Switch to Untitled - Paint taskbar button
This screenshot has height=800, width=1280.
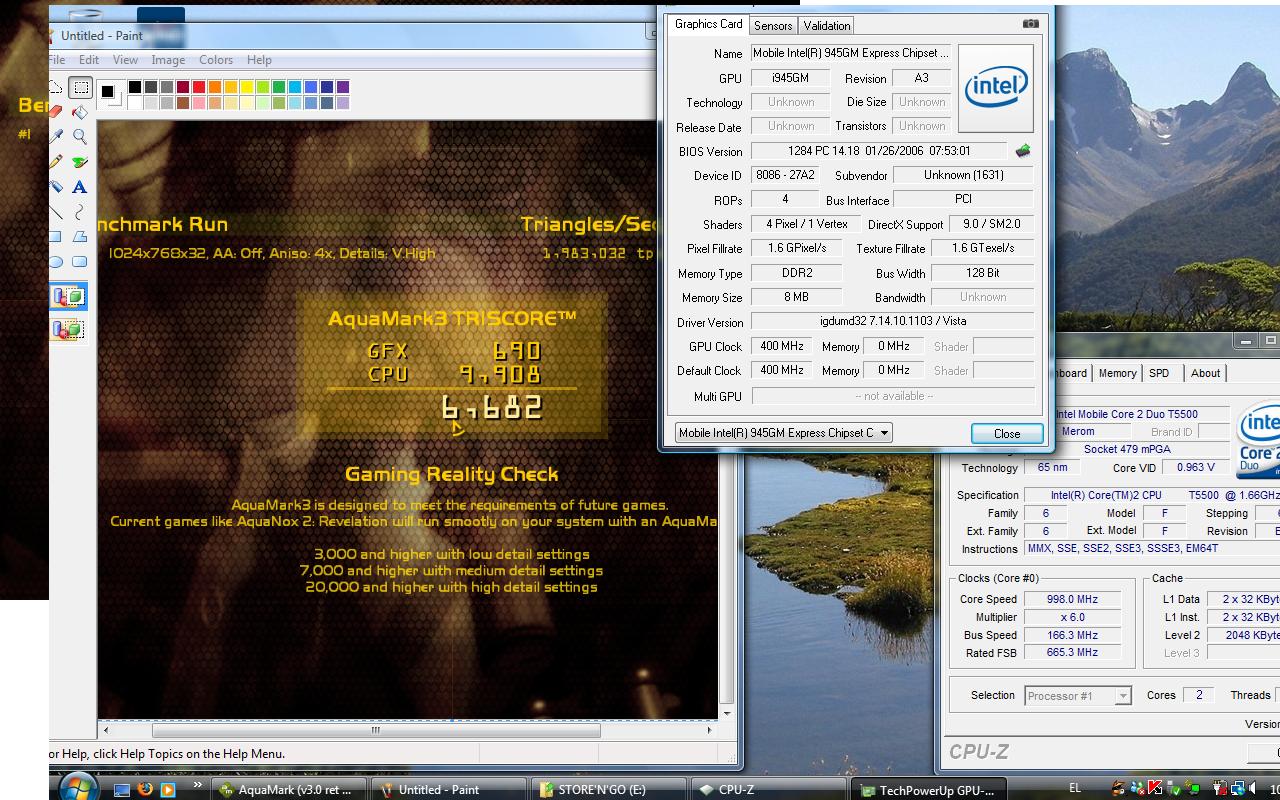click(x=450, y=790)
